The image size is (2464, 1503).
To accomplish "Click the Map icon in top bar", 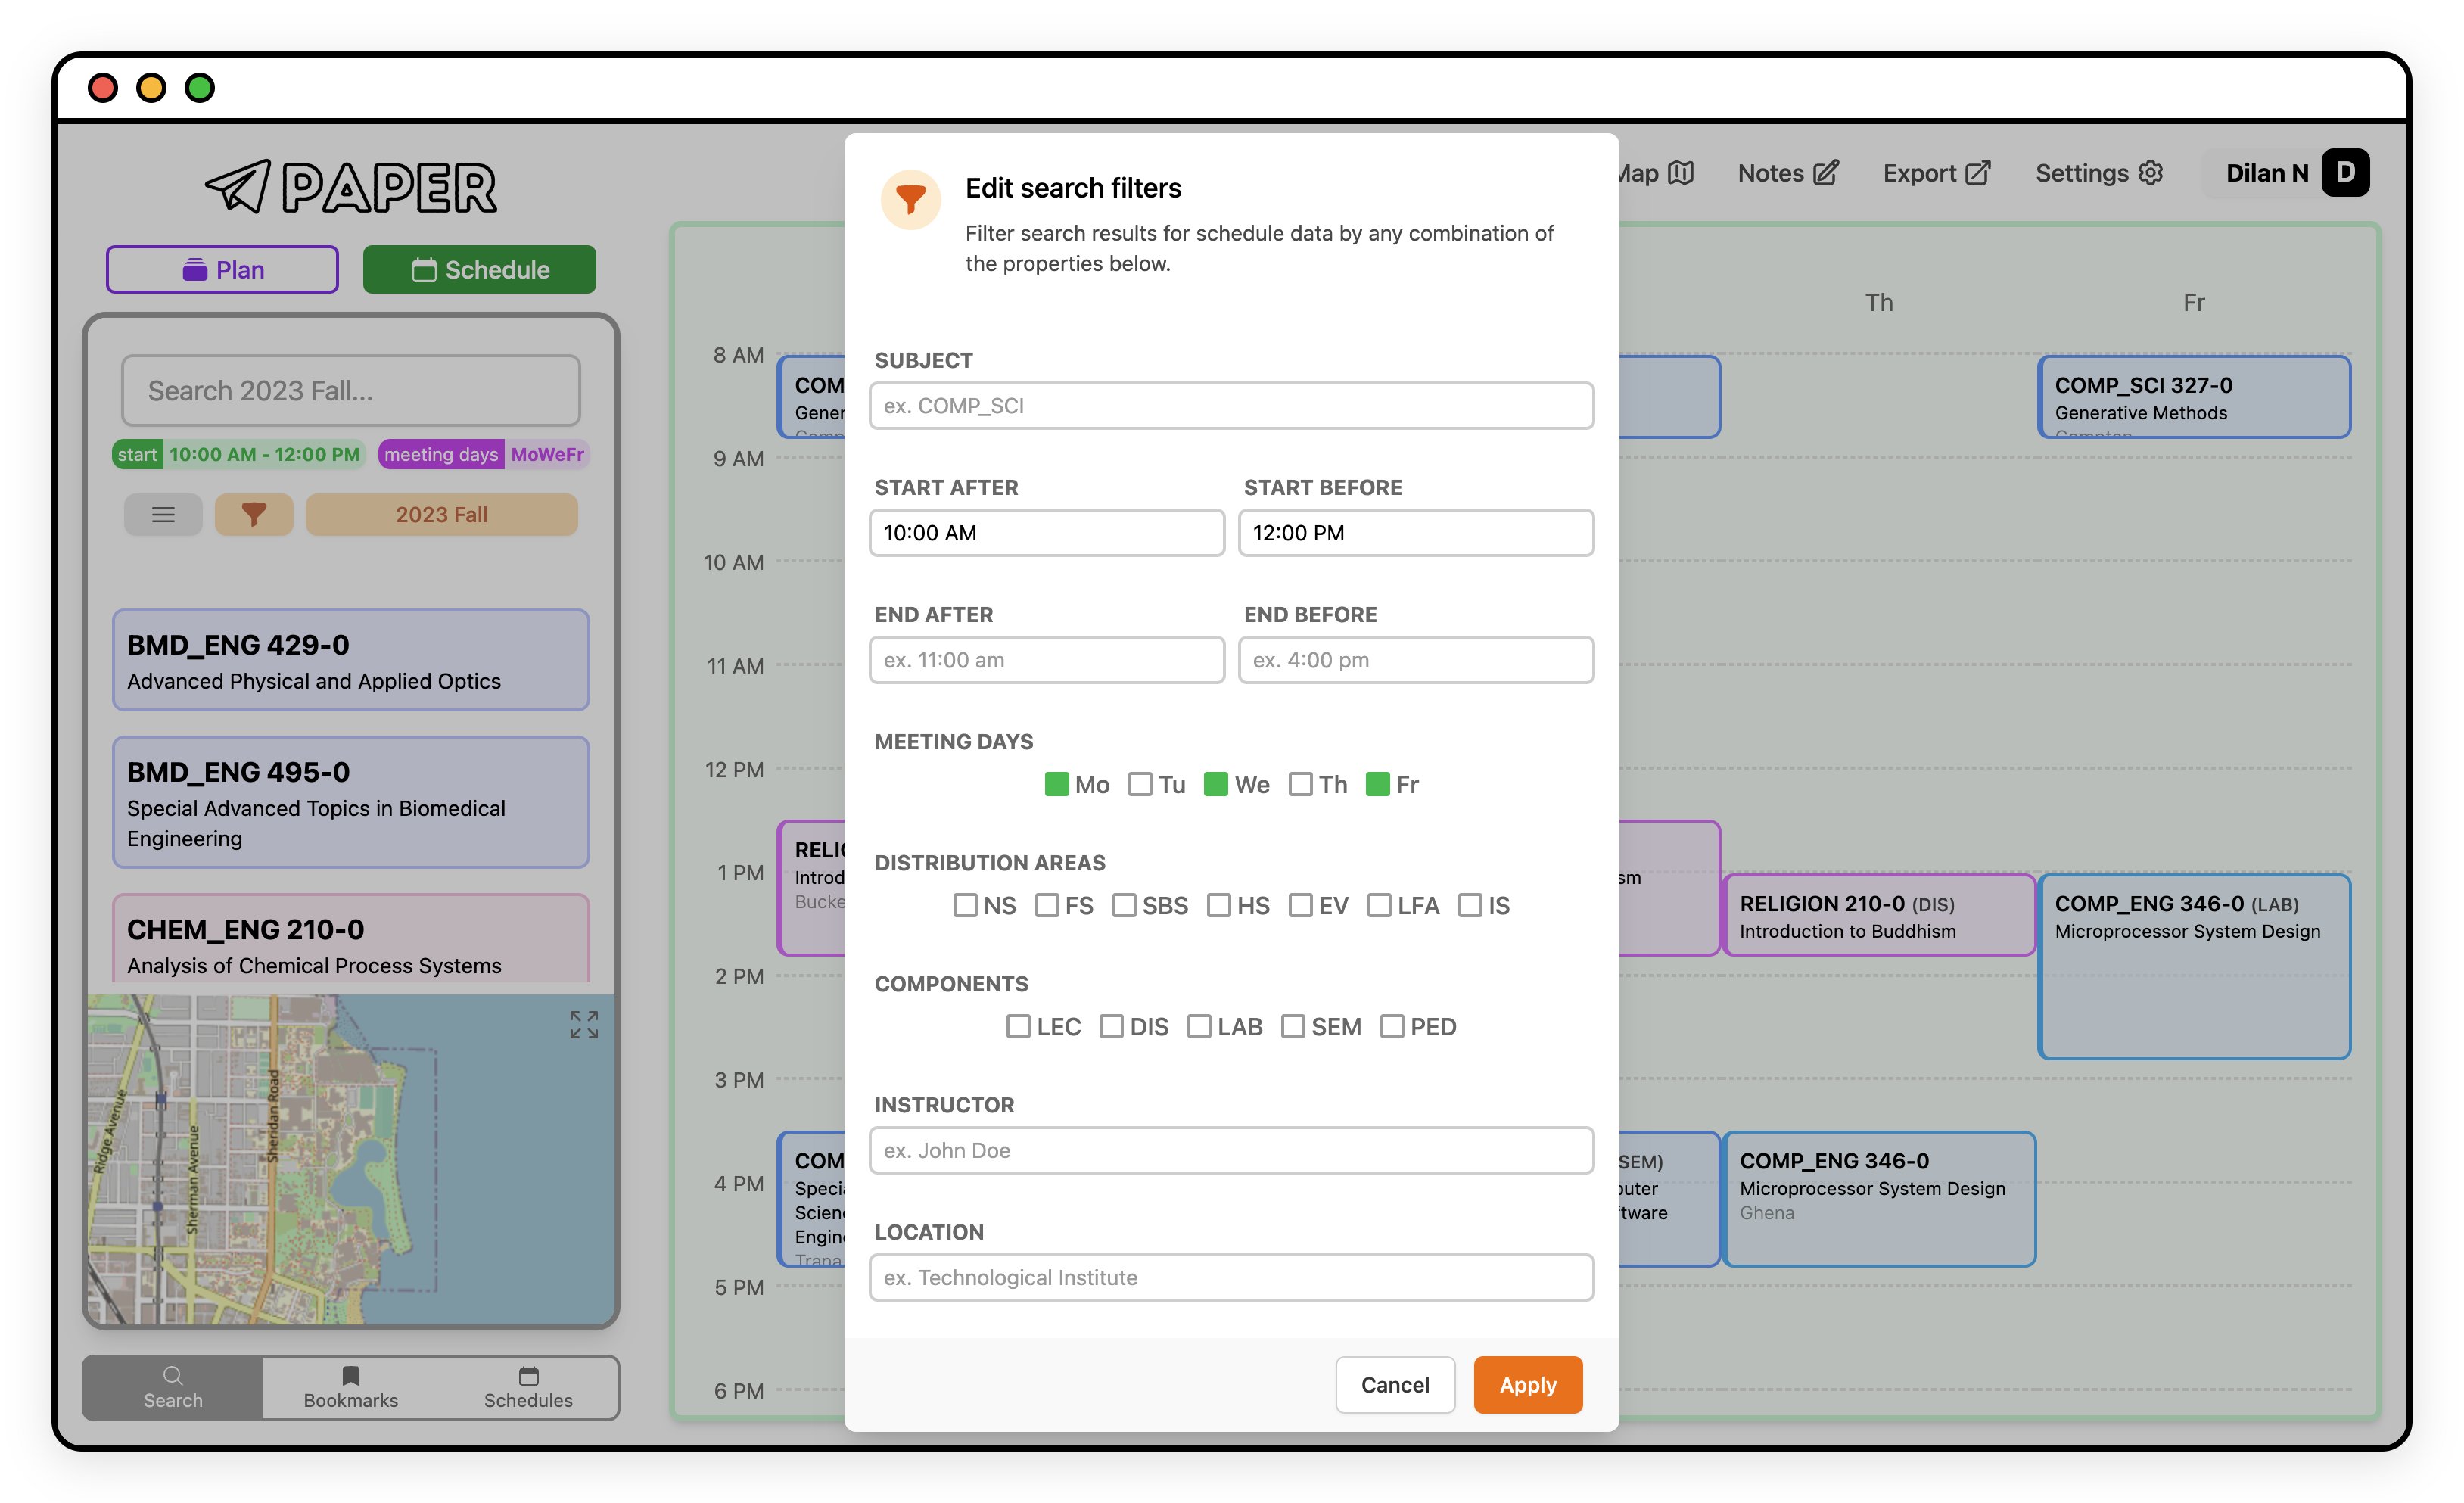I will tap(1681, 173).
